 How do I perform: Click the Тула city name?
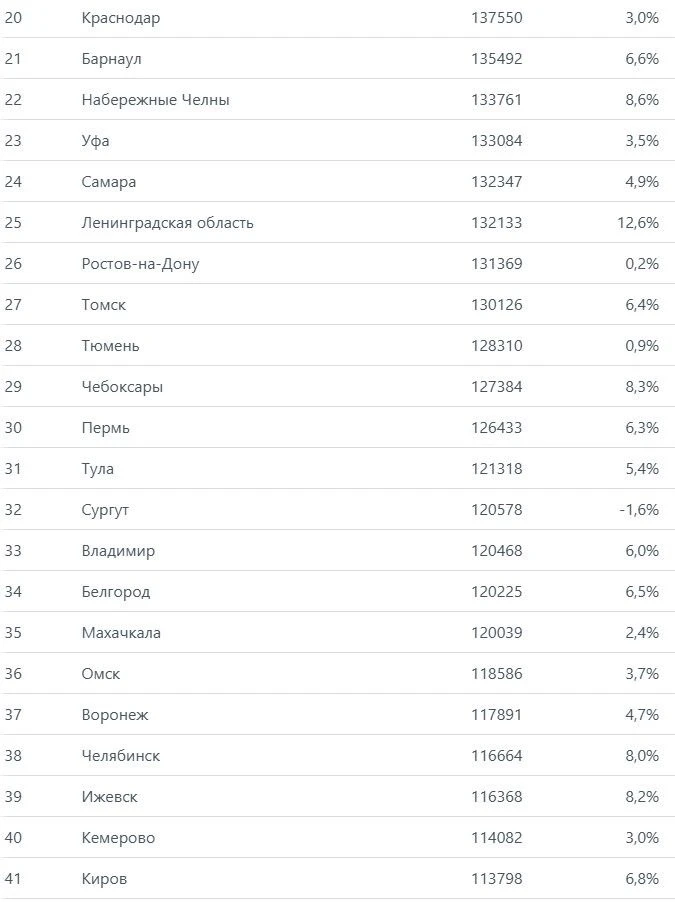click(98, 469)
